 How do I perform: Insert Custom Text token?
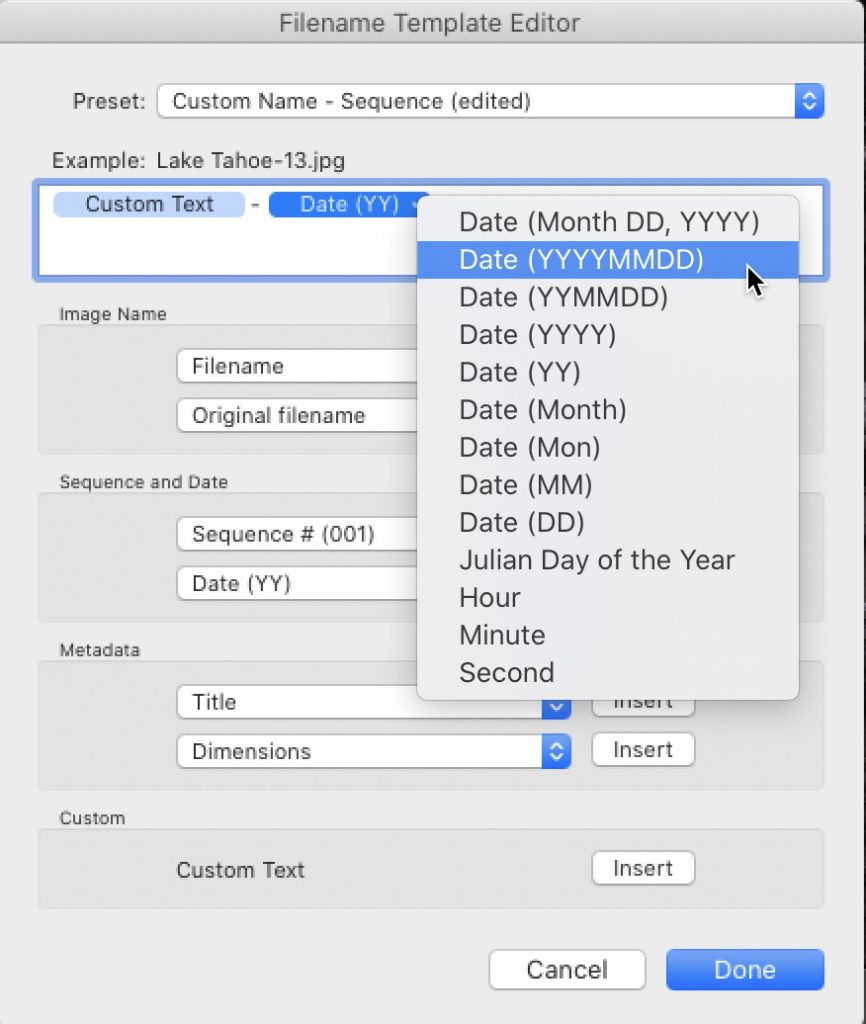click(x=643, y=868)
